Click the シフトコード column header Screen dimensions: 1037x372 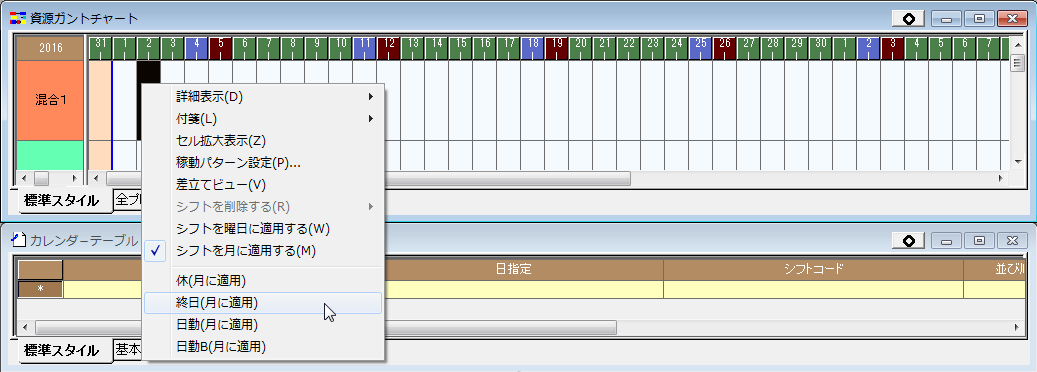(x=813, y=269)
